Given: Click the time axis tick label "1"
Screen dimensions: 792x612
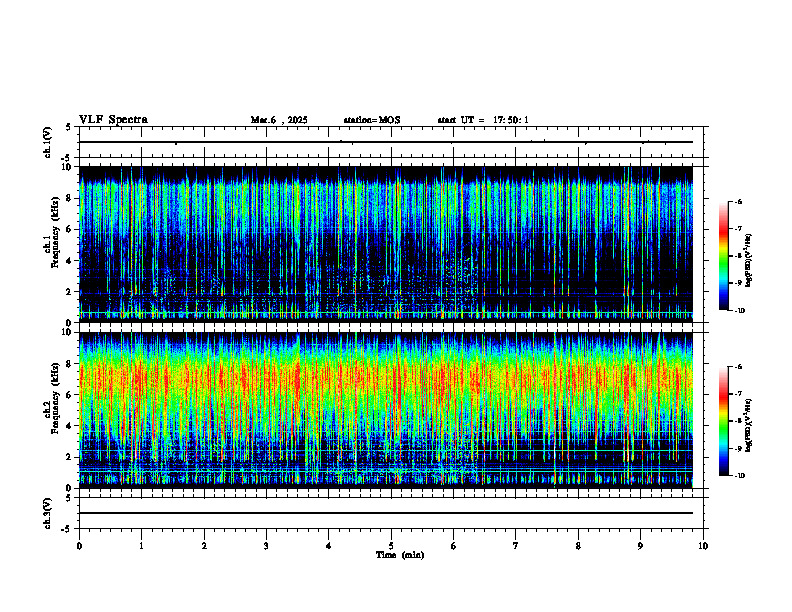Looking at the screenshot, I should (x=141, y=546).
